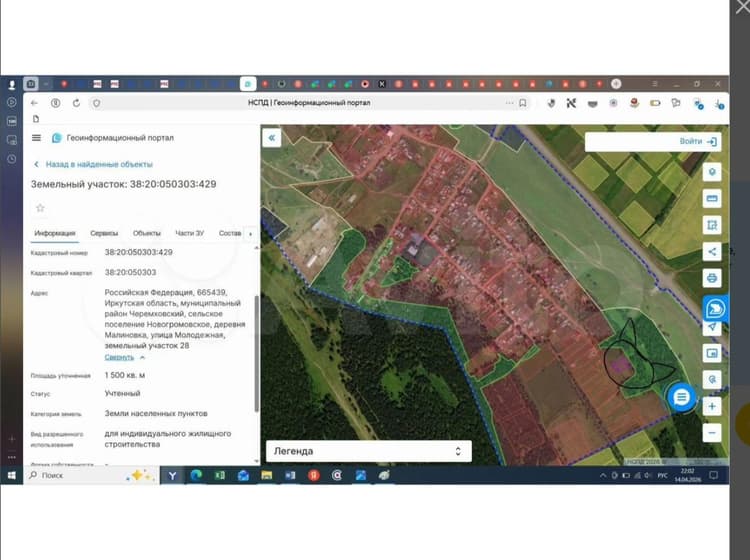Switch to the Сервисы tab

pyautogui.click(x=104, y=233)
